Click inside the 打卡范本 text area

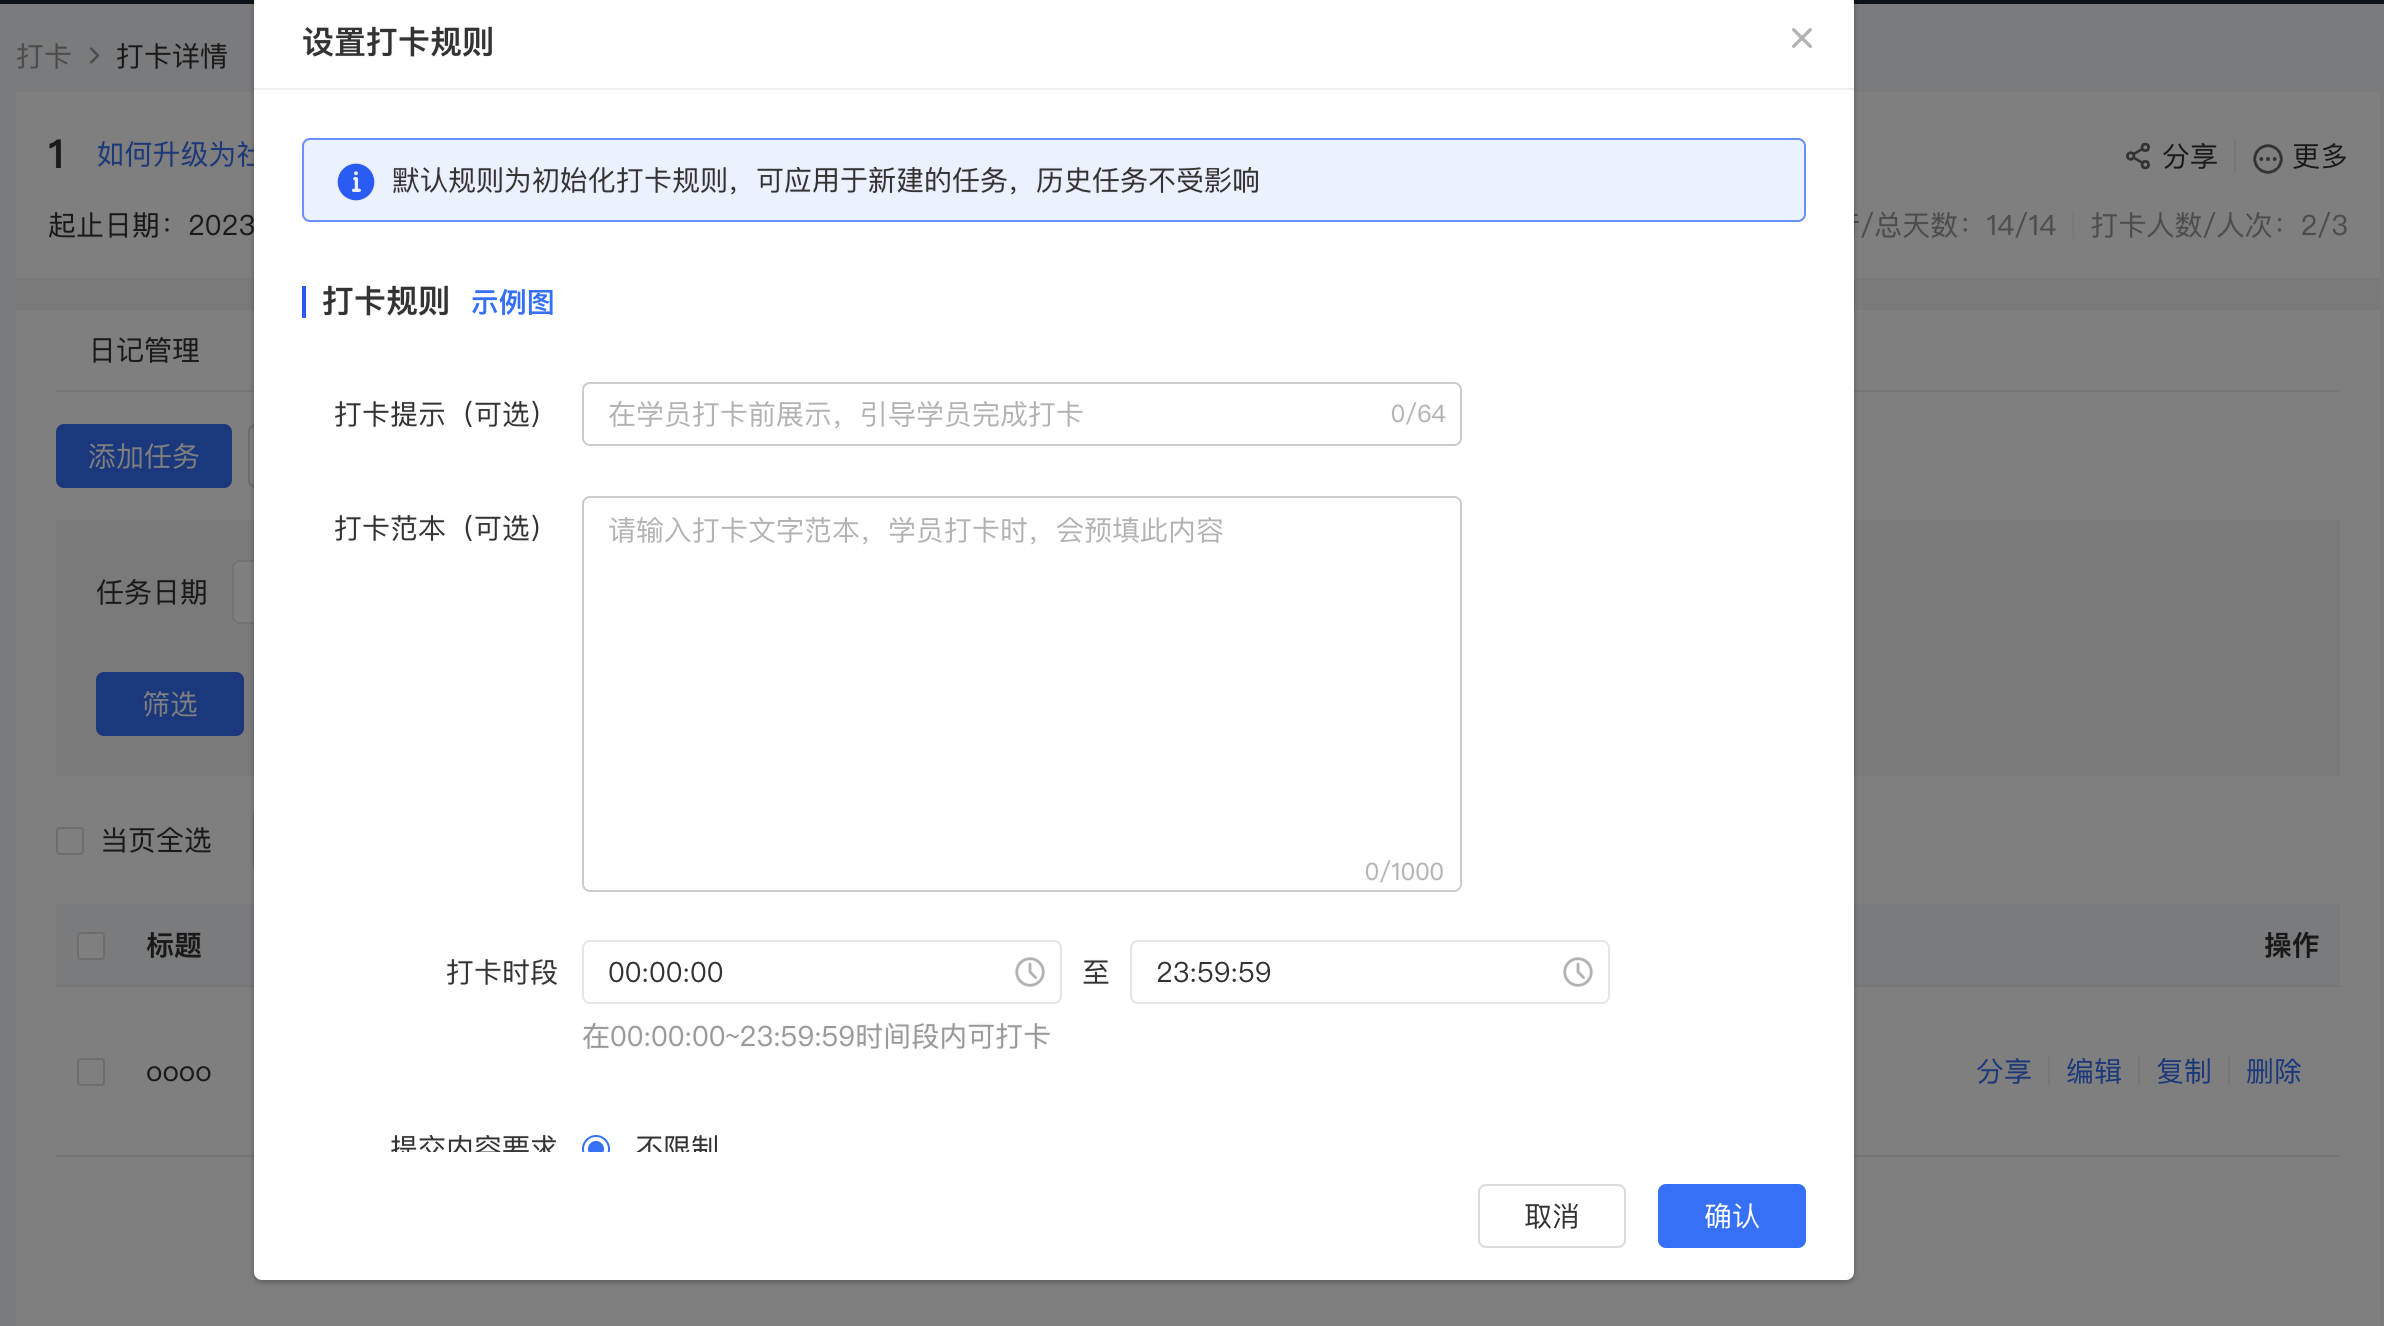pyautogui.click(x=1021, y=694)
